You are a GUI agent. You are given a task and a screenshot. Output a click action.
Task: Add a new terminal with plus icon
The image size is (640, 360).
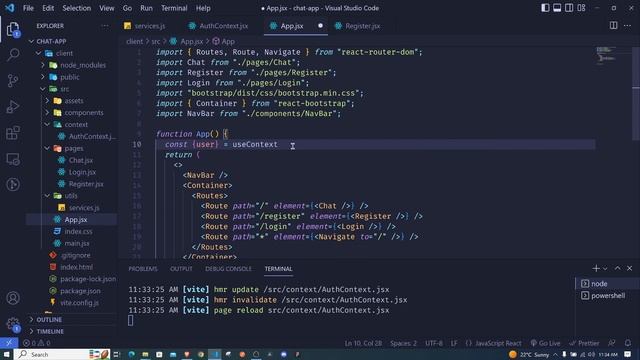596,268
